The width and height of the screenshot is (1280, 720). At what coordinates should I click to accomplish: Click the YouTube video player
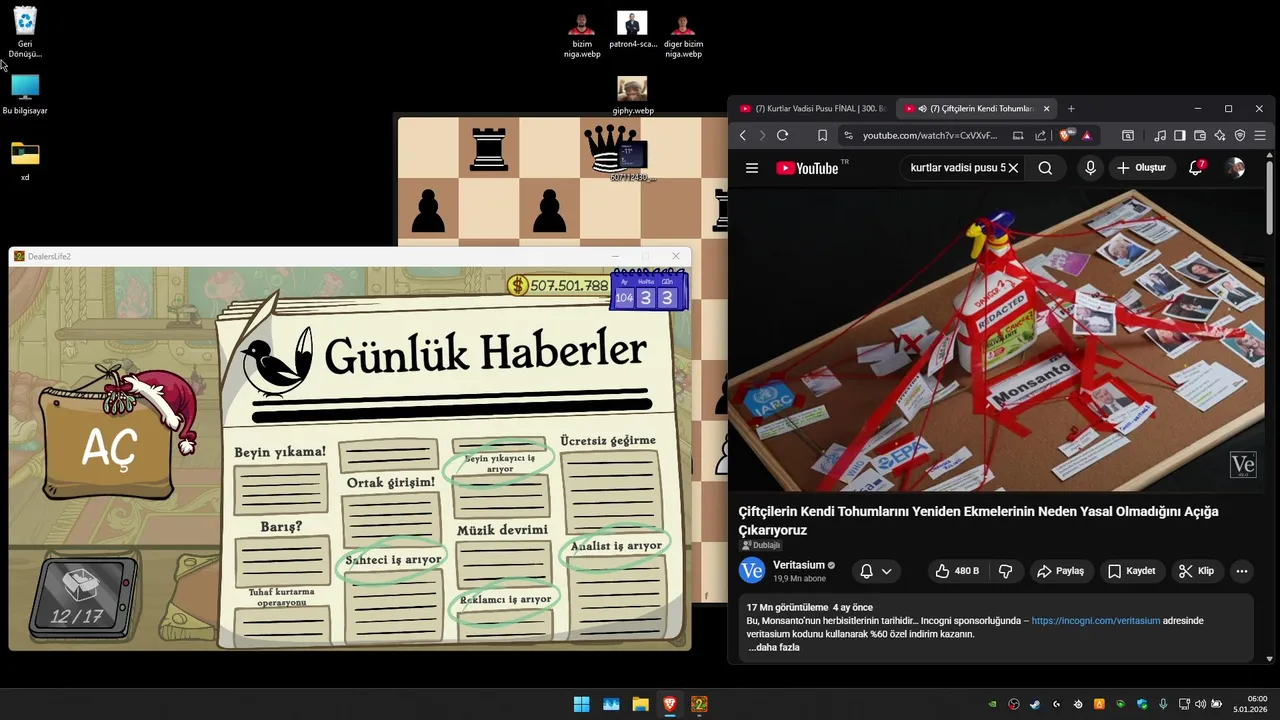pyautogui.click(x=997, y=339)
